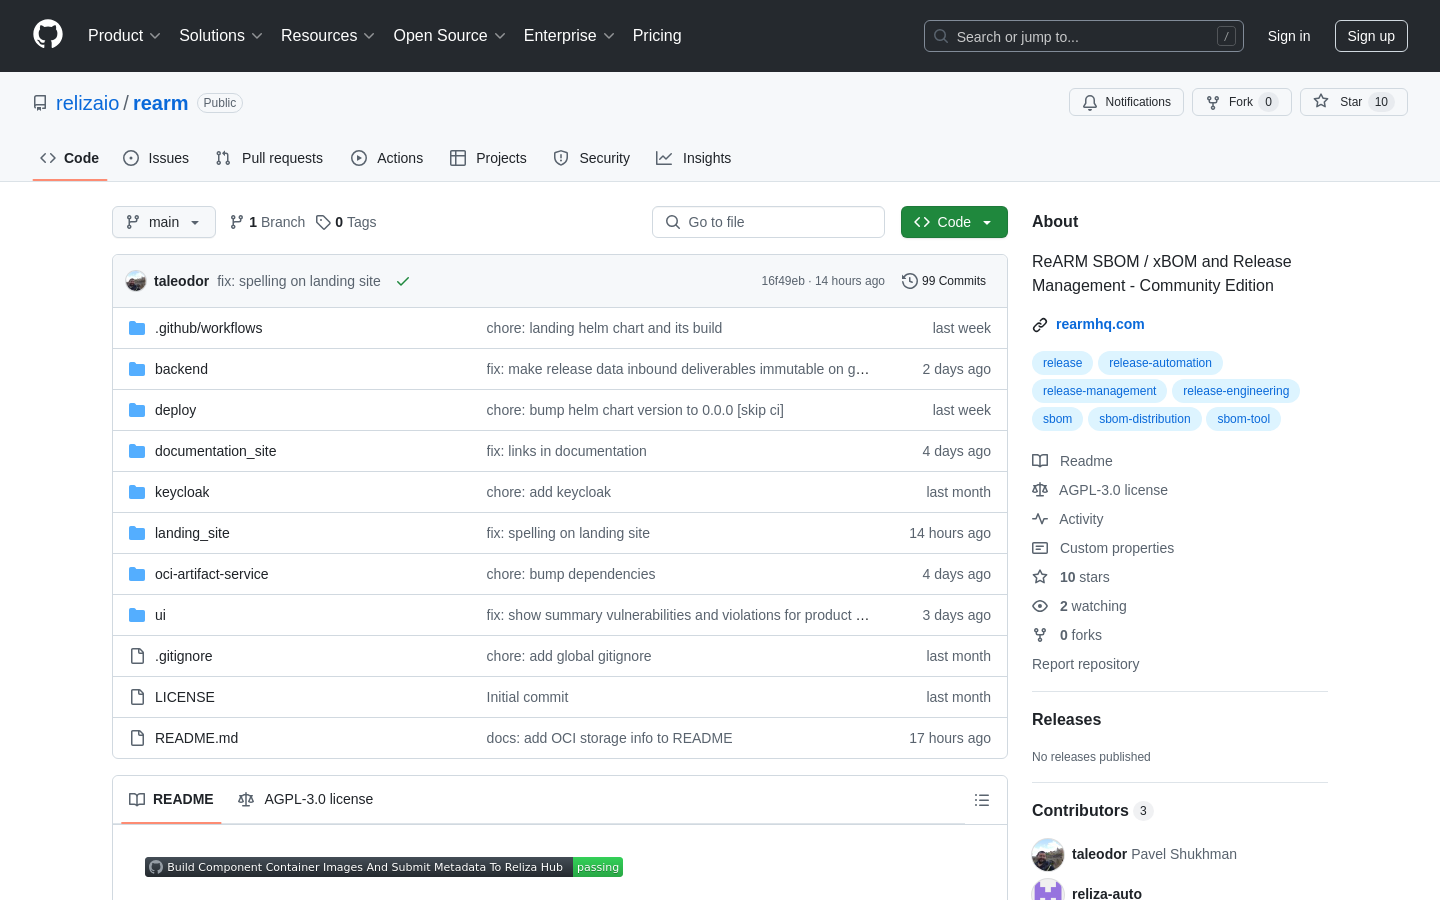1440x900 pixels.
Task: Click the keycloak folder icon
Action: pos(137,492)
